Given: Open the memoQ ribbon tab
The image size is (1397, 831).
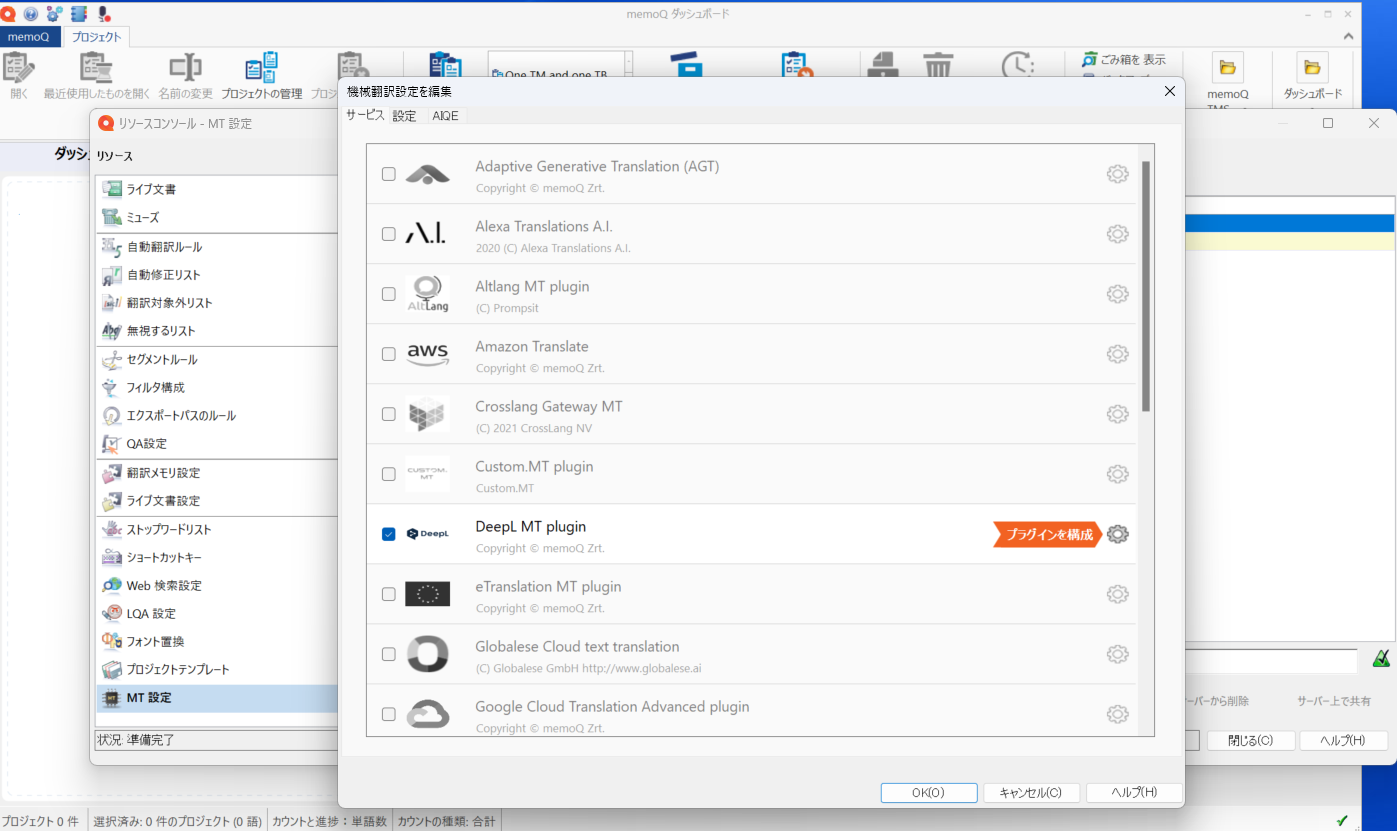Looking at the screenshot, I should point(28,37).
